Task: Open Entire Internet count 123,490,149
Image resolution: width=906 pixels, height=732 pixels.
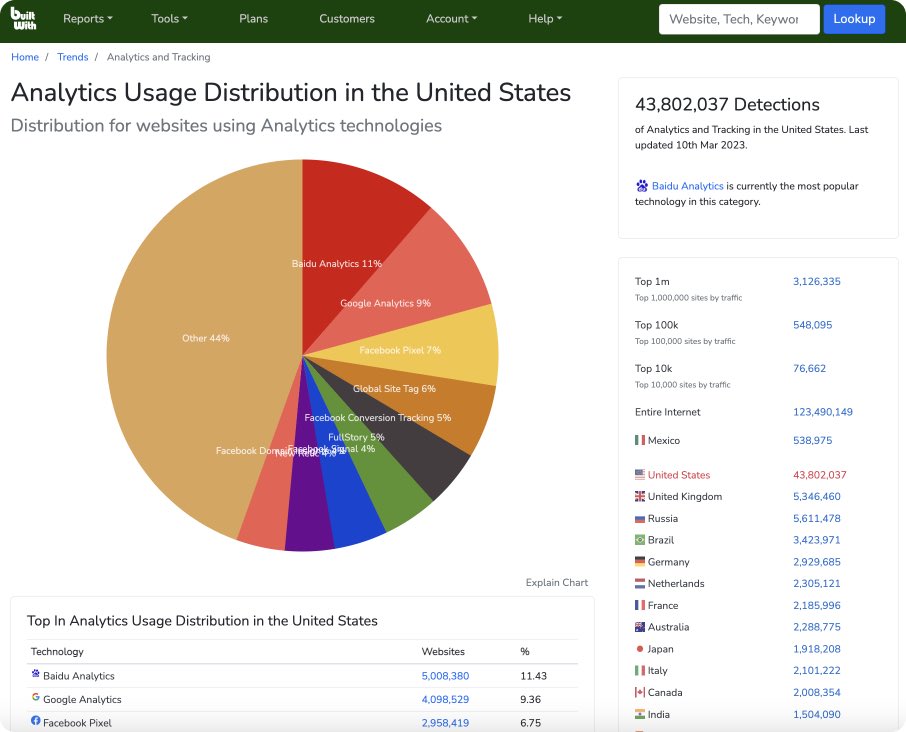Action: 823,412
